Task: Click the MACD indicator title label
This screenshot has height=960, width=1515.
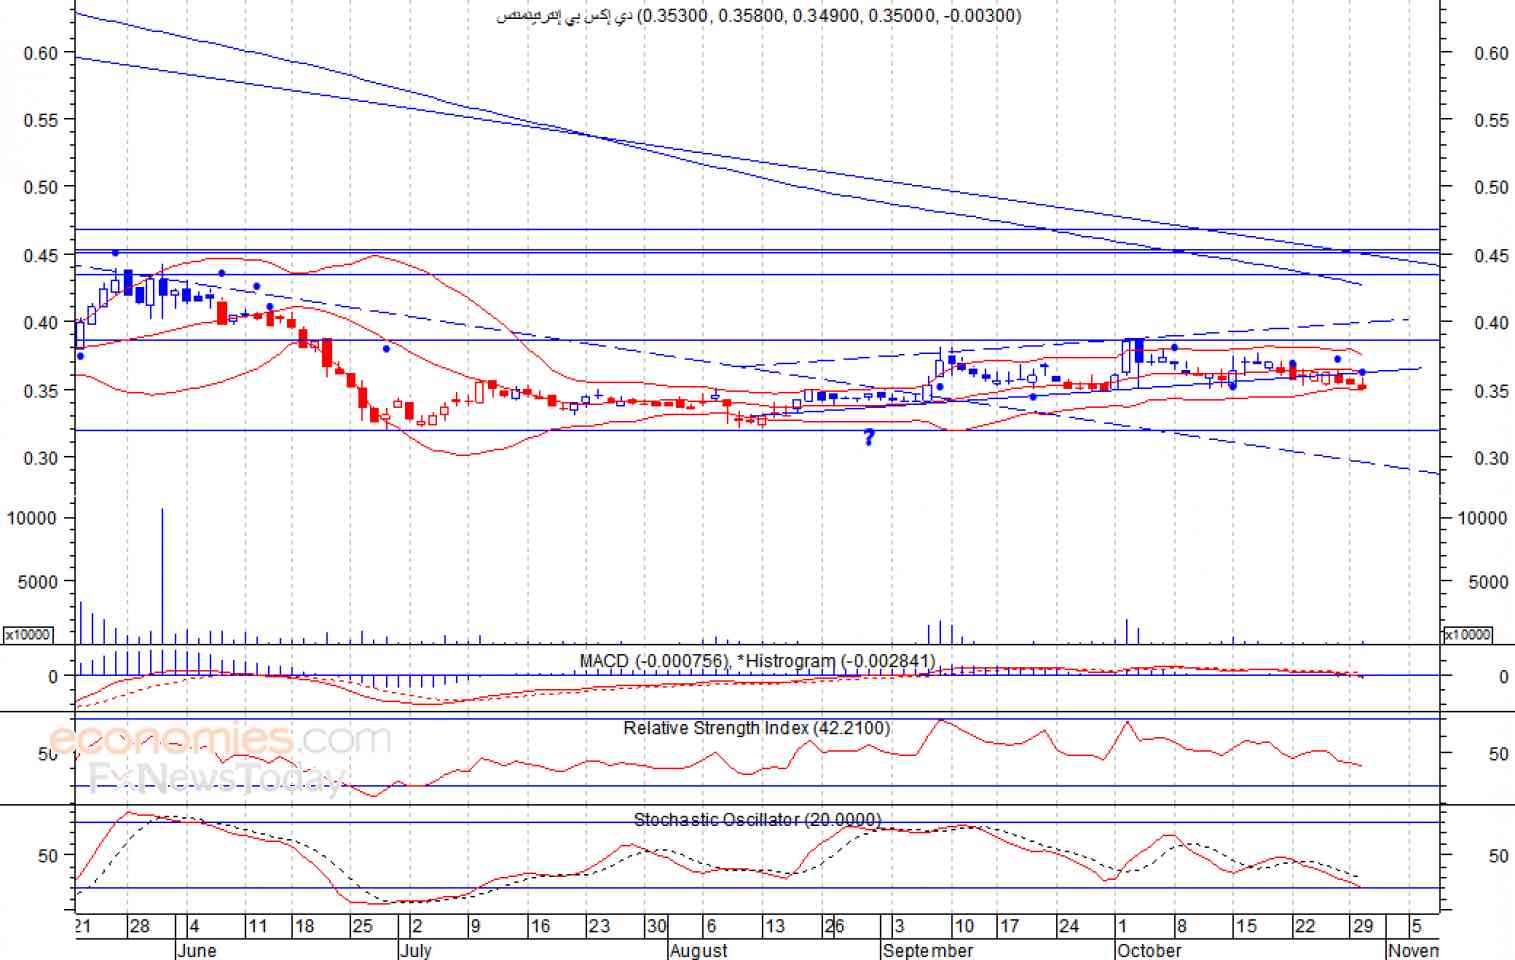Action: click(x=757, y=661)
